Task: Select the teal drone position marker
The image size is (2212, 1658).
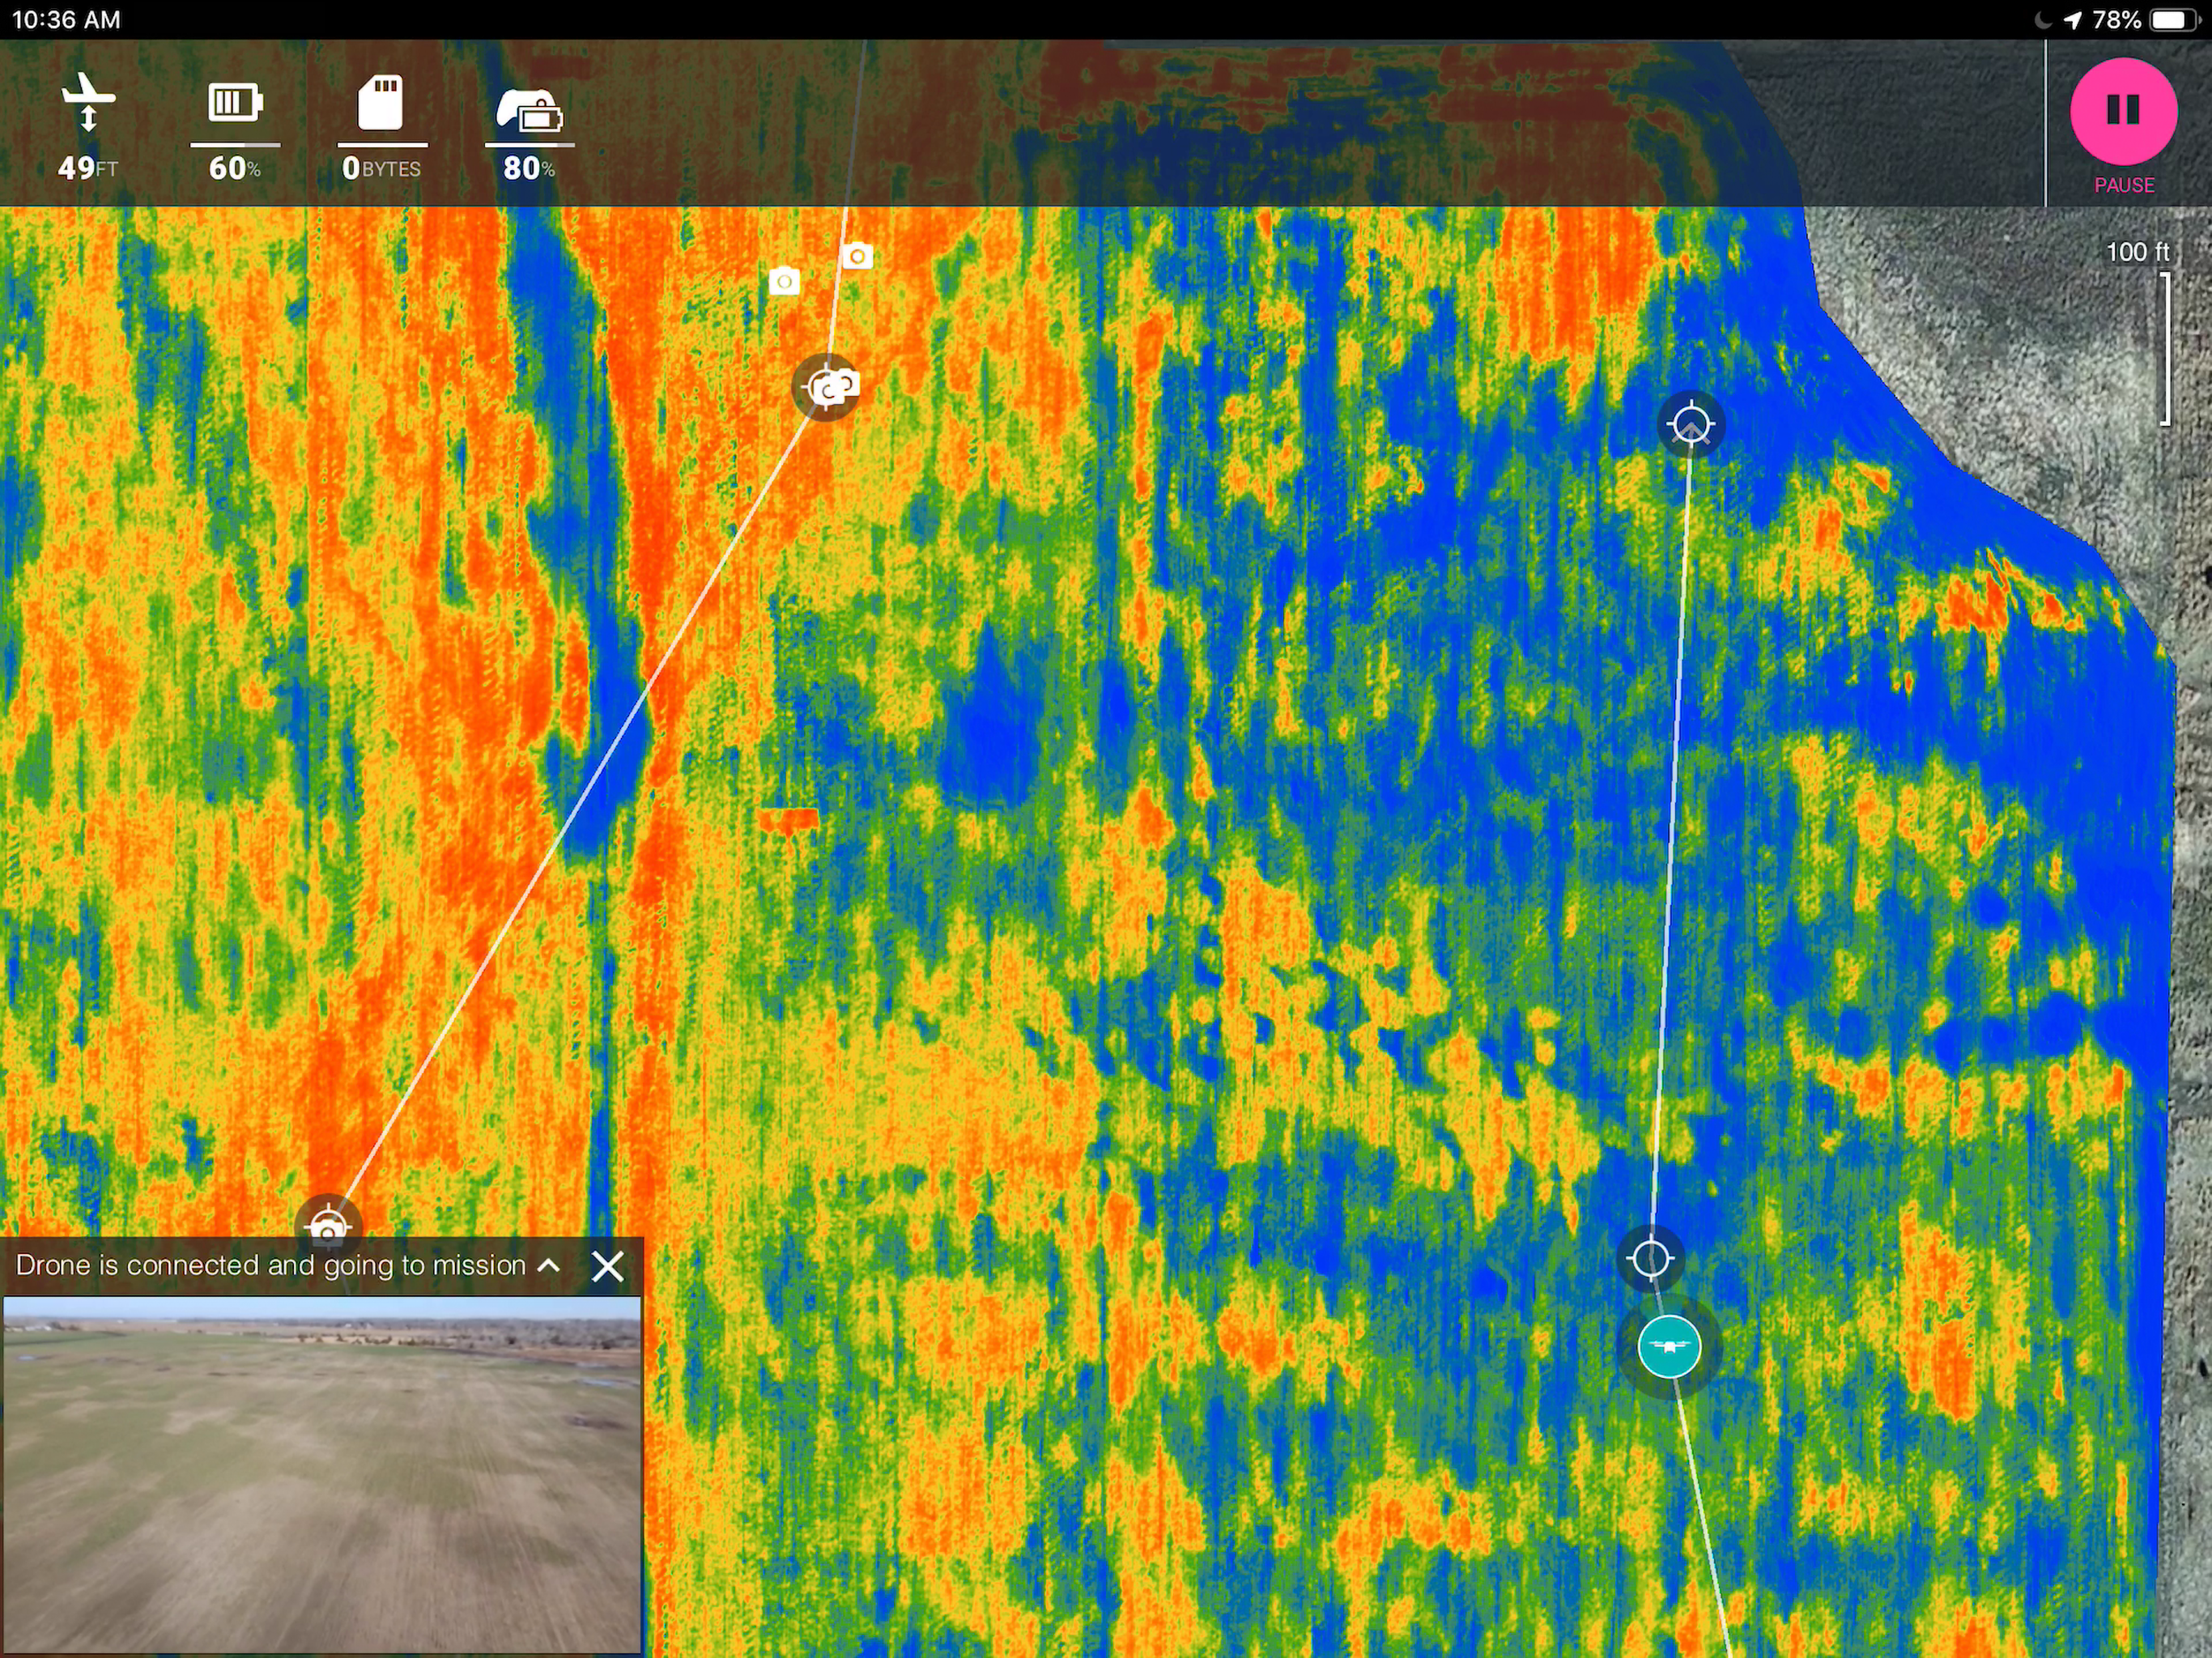Action: click(1669, 1346)
